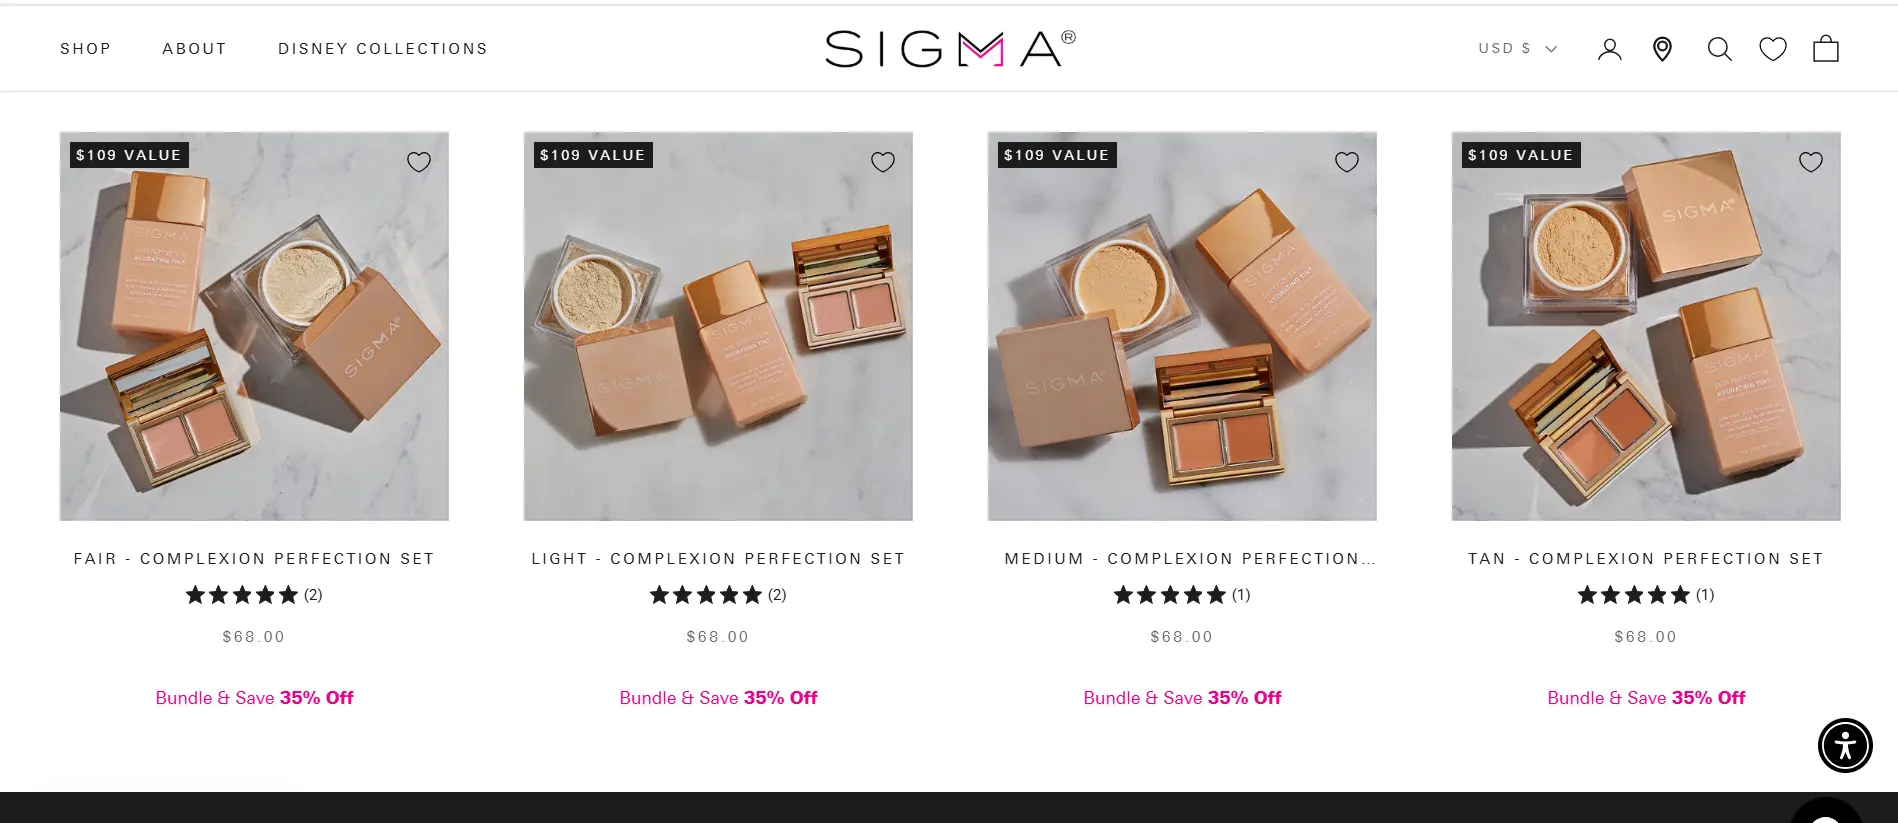
Task: Click Bundle & Save 35% Off under Light set
Action: click(718, 698)
